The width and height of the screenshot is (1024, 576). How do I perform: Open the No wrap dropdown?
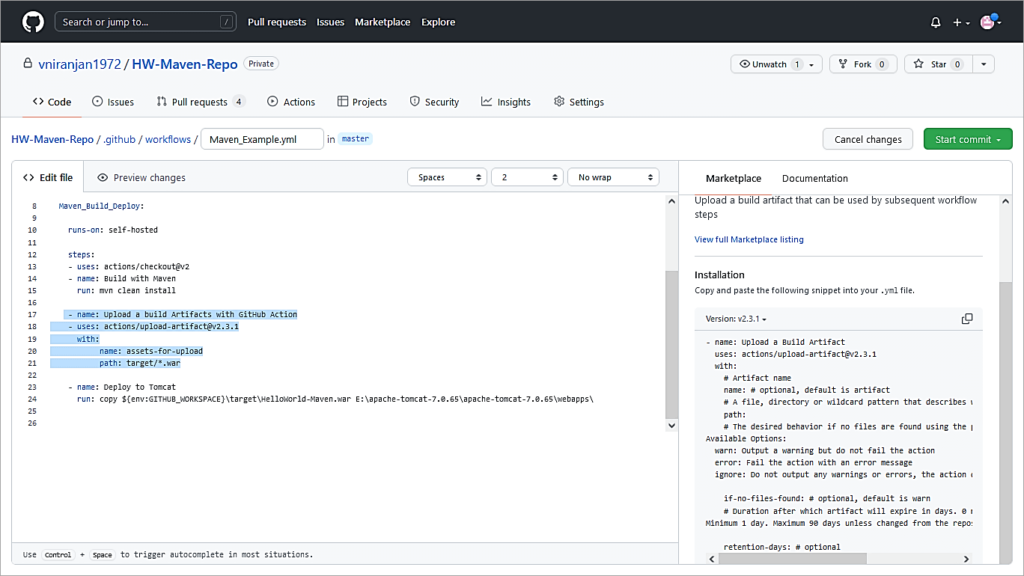(613, 176)
